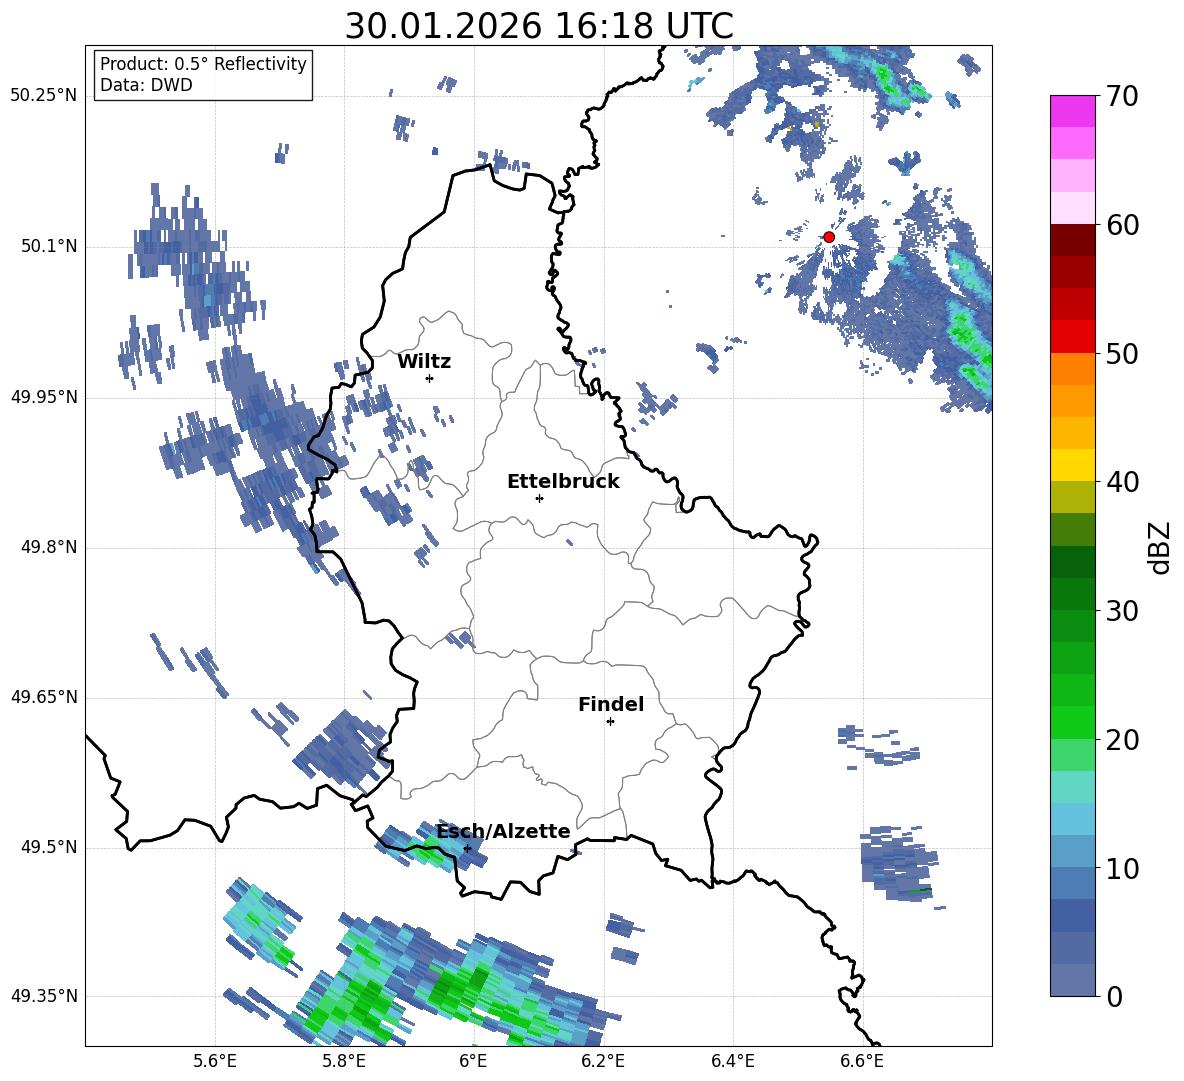
Task: Click the colorbar value 30
Action: [x=1123, y=611]
